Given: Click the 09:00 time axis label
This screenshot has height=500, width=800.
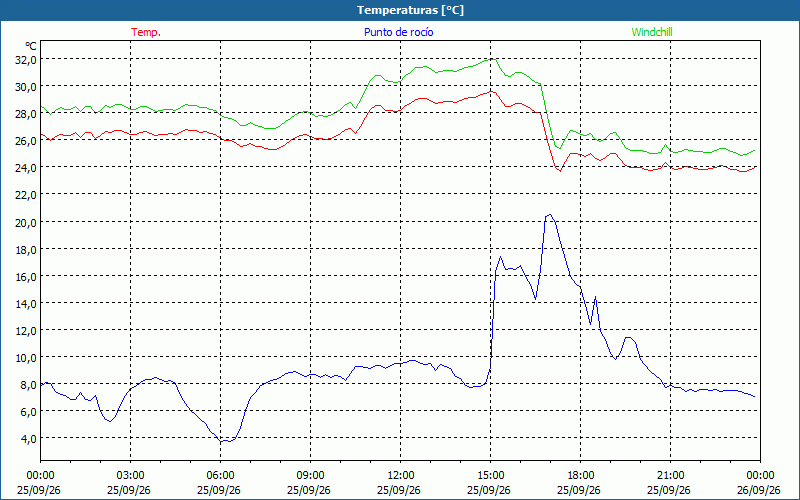Looking at the screenshot, I should (x=310, y=476).
